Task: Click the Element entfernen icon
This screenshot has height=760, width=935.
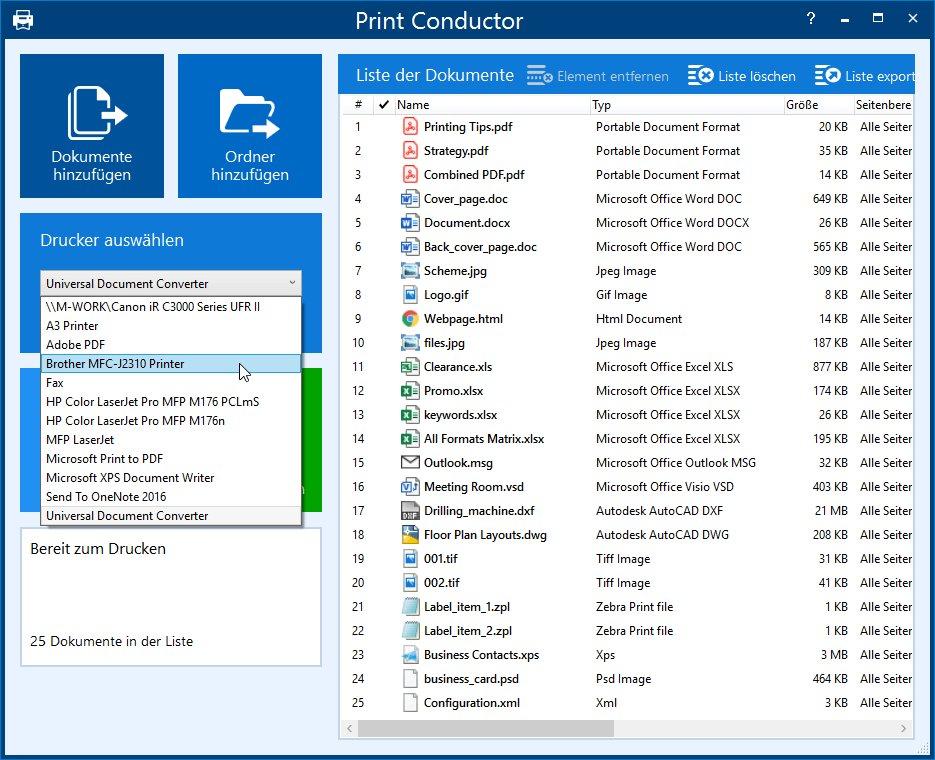Action: pyautogui.click(x=540, y=76)
